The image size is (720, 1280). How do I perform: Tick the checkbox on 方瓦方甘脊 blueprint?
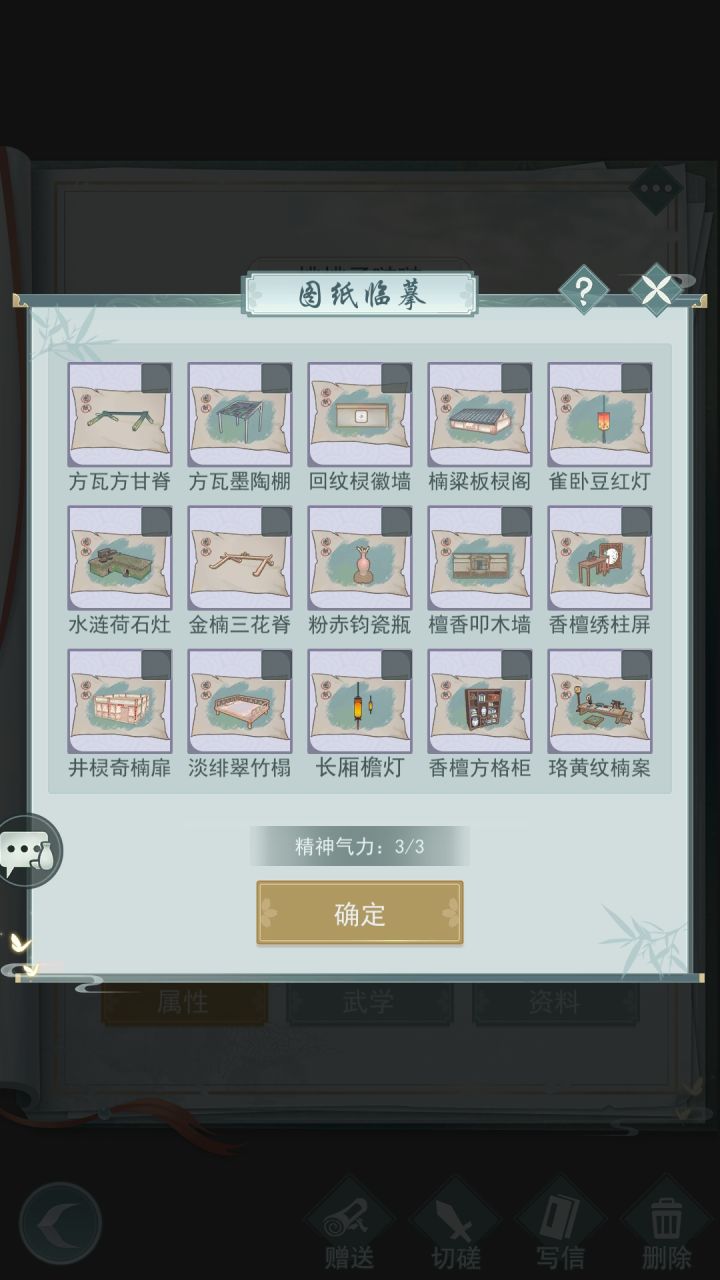click(x=156, y=378)
